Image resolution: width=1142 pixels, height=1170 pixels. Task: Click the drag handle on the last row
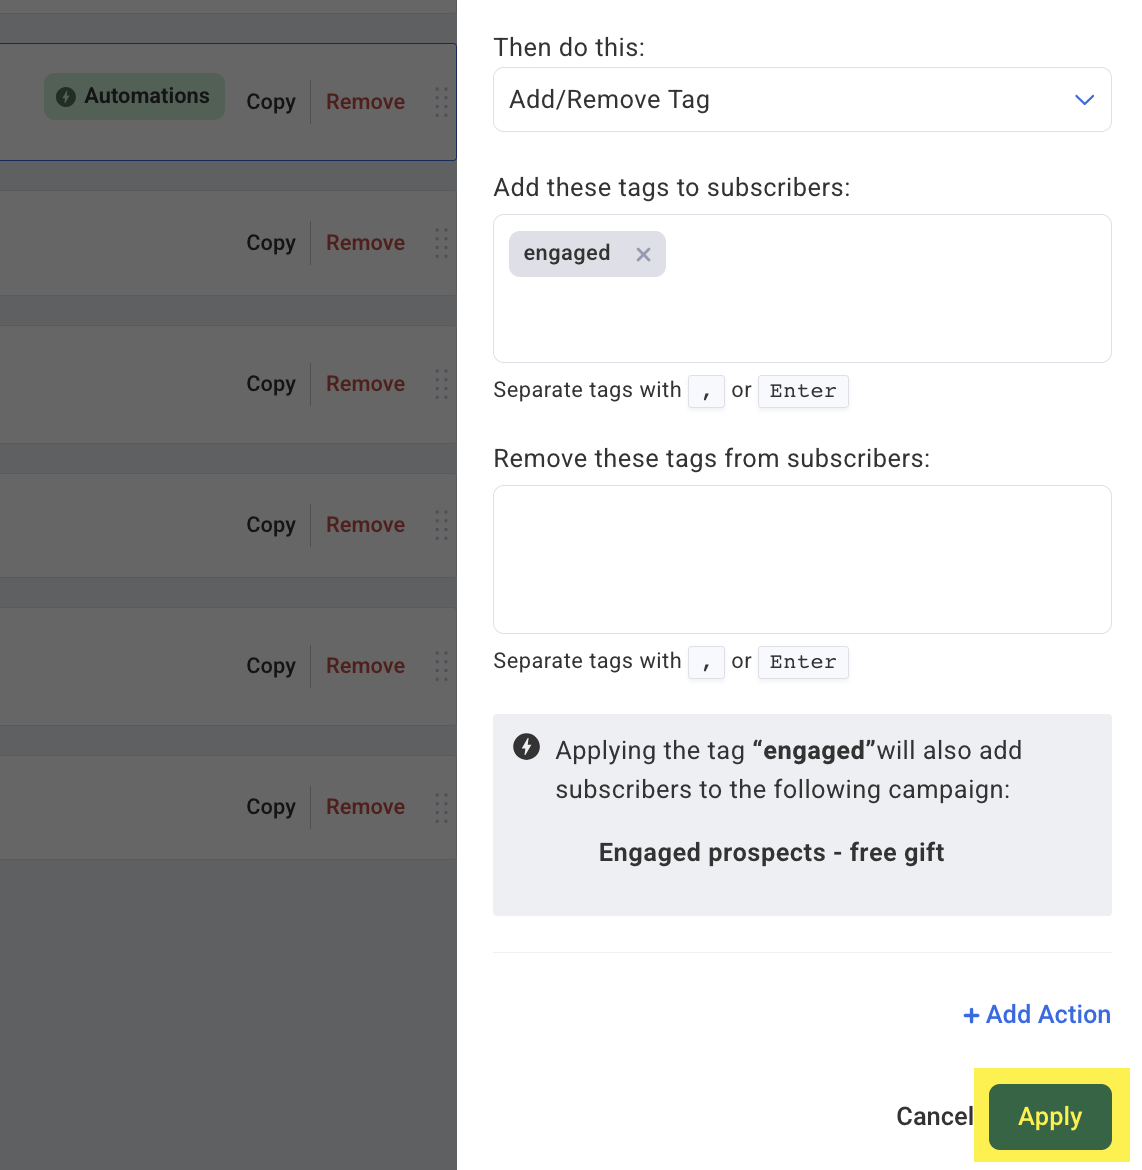pyautogui.click(x=441, y=807)
